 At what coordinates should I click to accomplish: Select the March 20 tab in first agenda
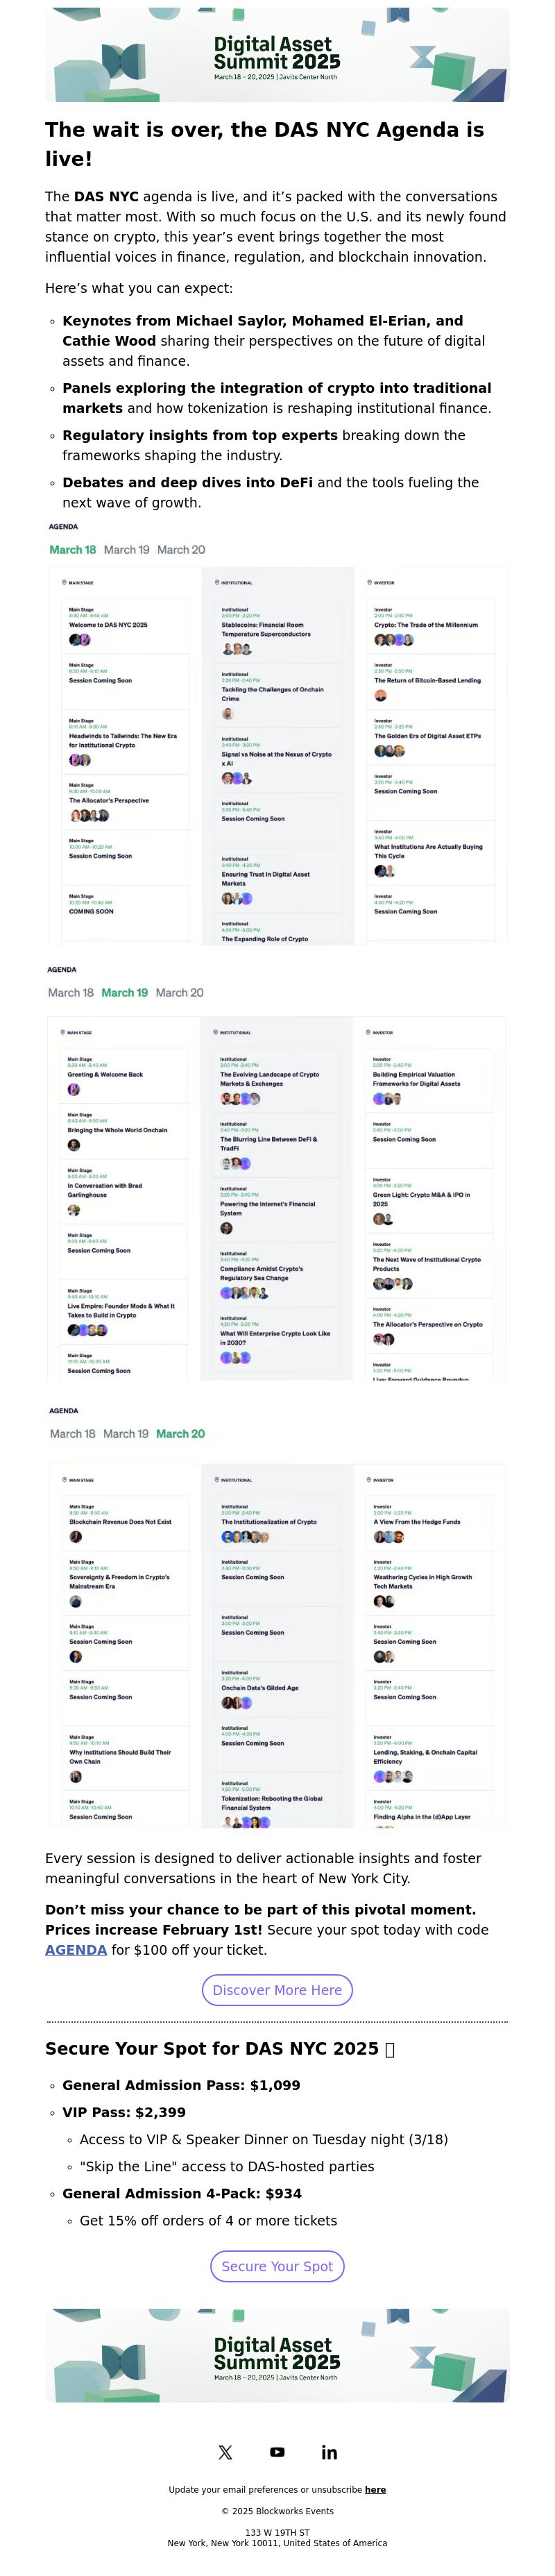[x=181, y=549]
